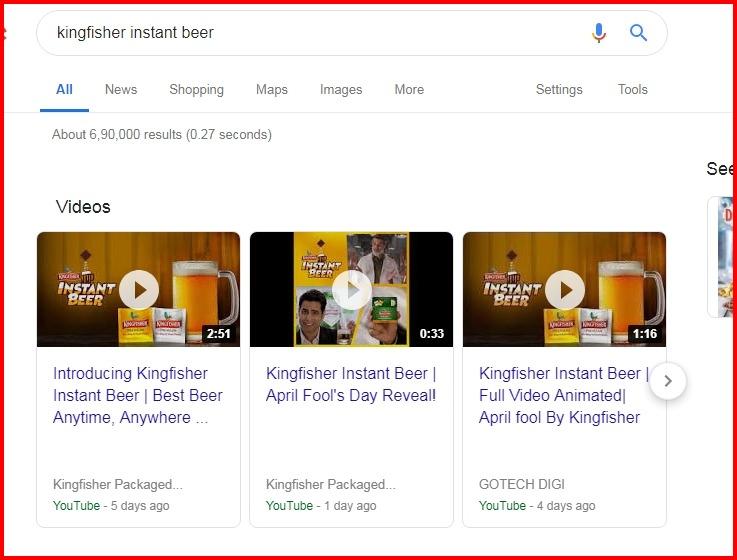
Task: Click the voice search microphone icon
Action: tap(598, 32)
